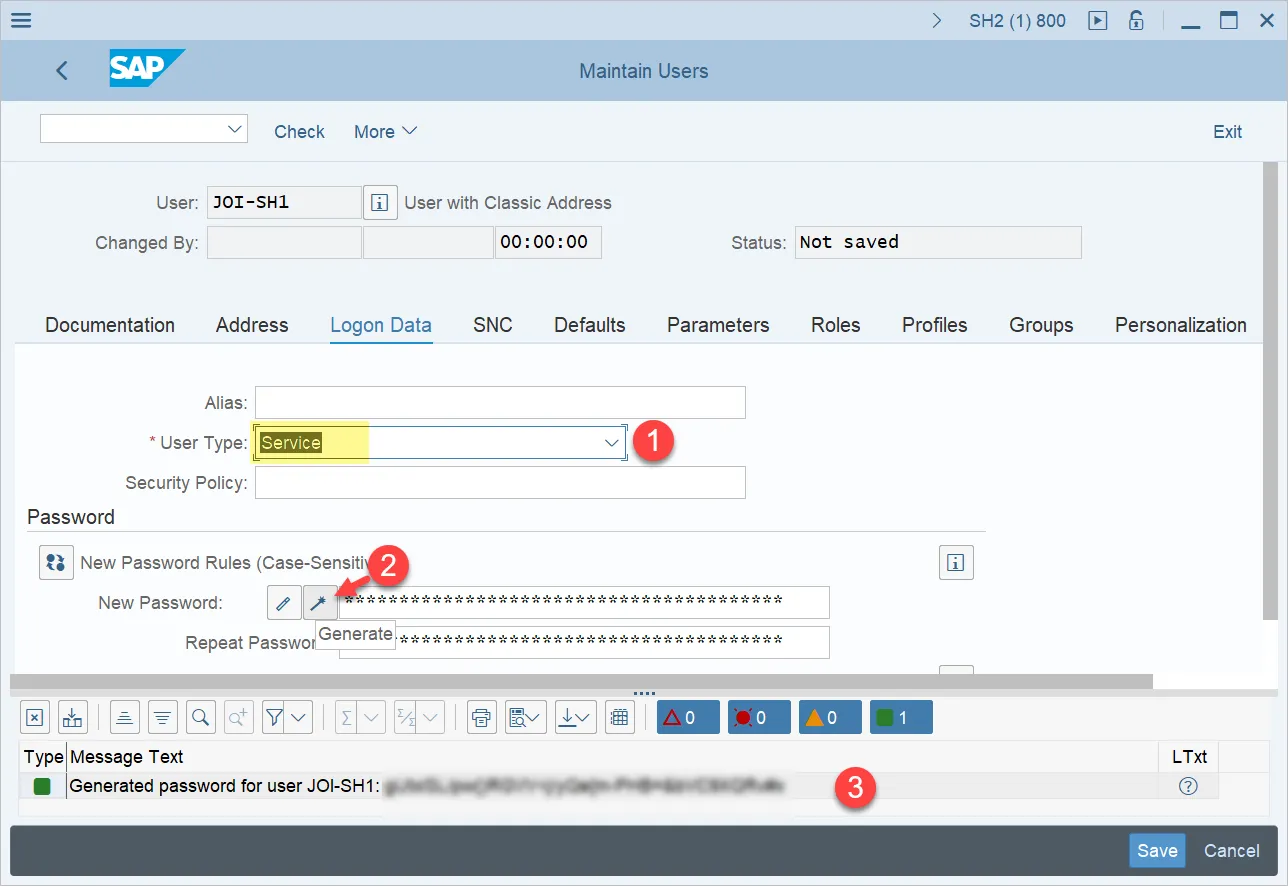Image resolution: width=1288 pixels, height=886 pixels.
Task: Click the play icon beside SH2 (1) 800
Action: pos(1098,20)
